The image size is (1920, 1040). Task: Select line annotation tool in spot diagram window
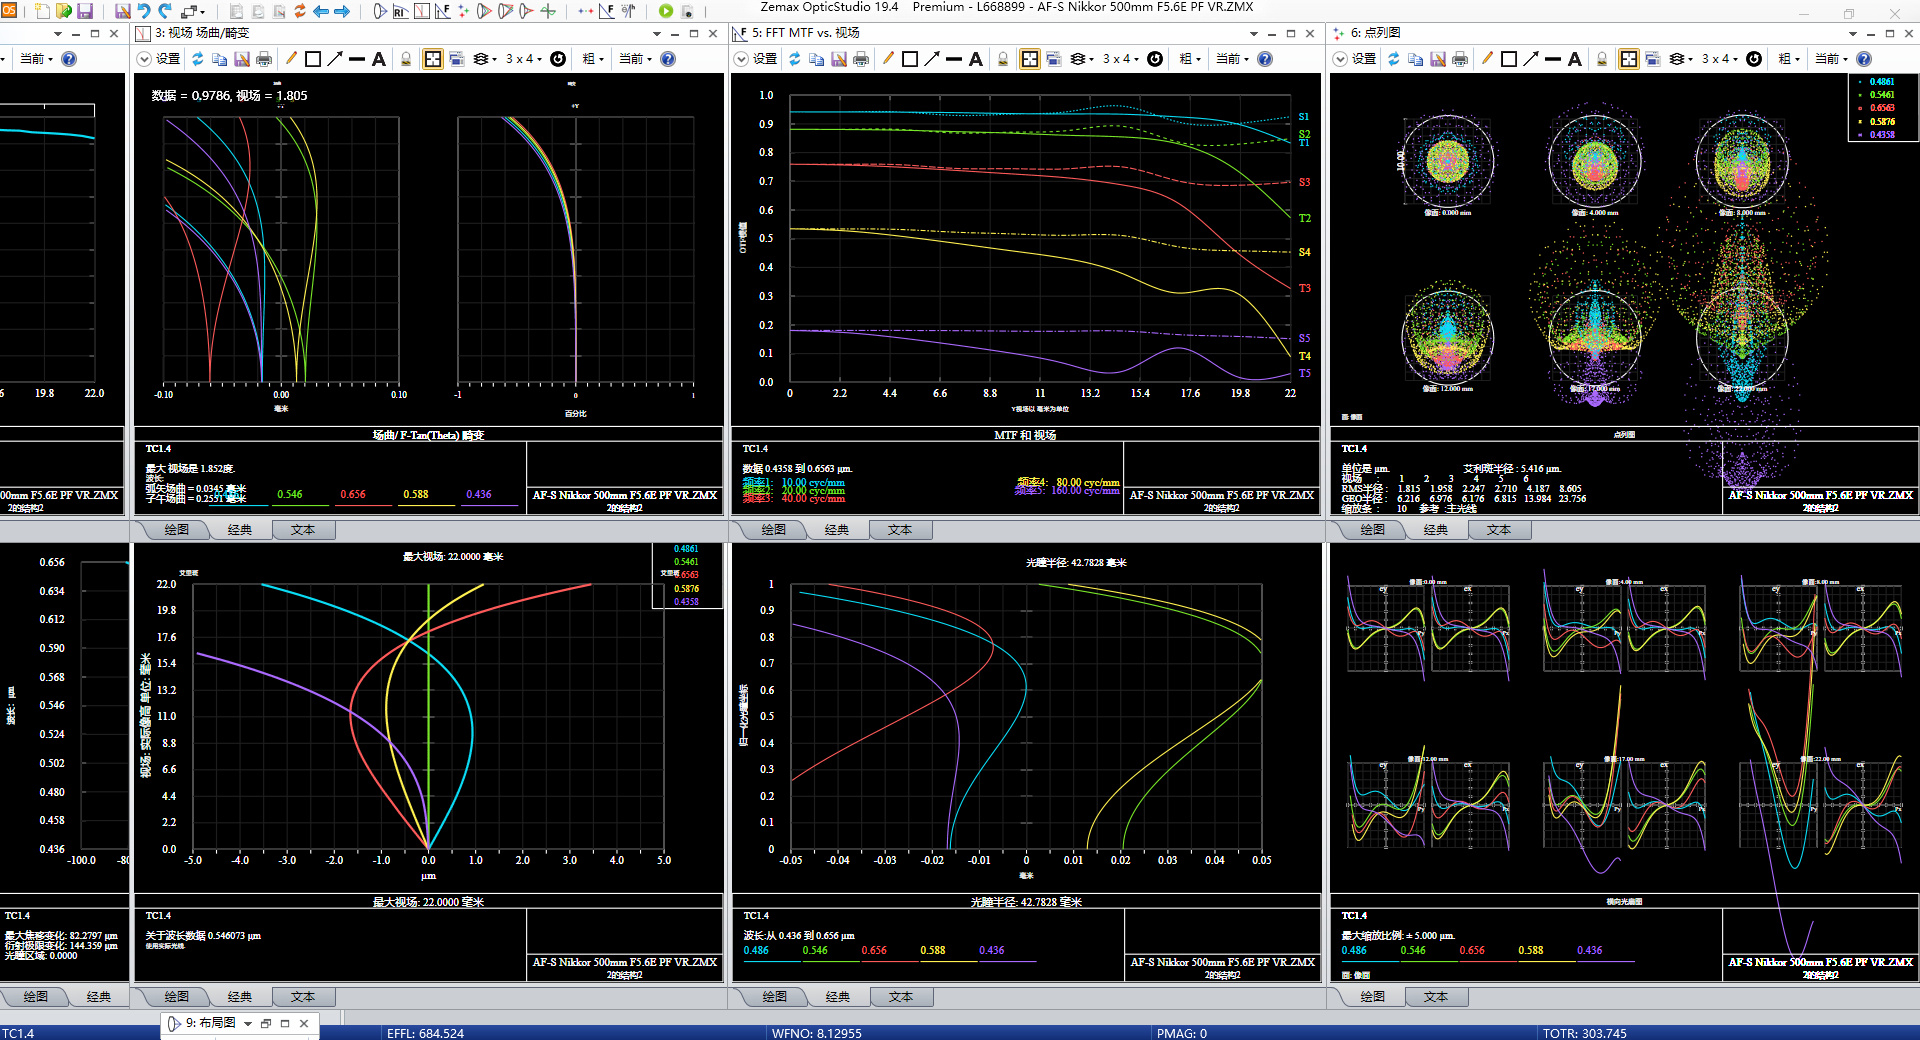click(x=1553, y=59)
